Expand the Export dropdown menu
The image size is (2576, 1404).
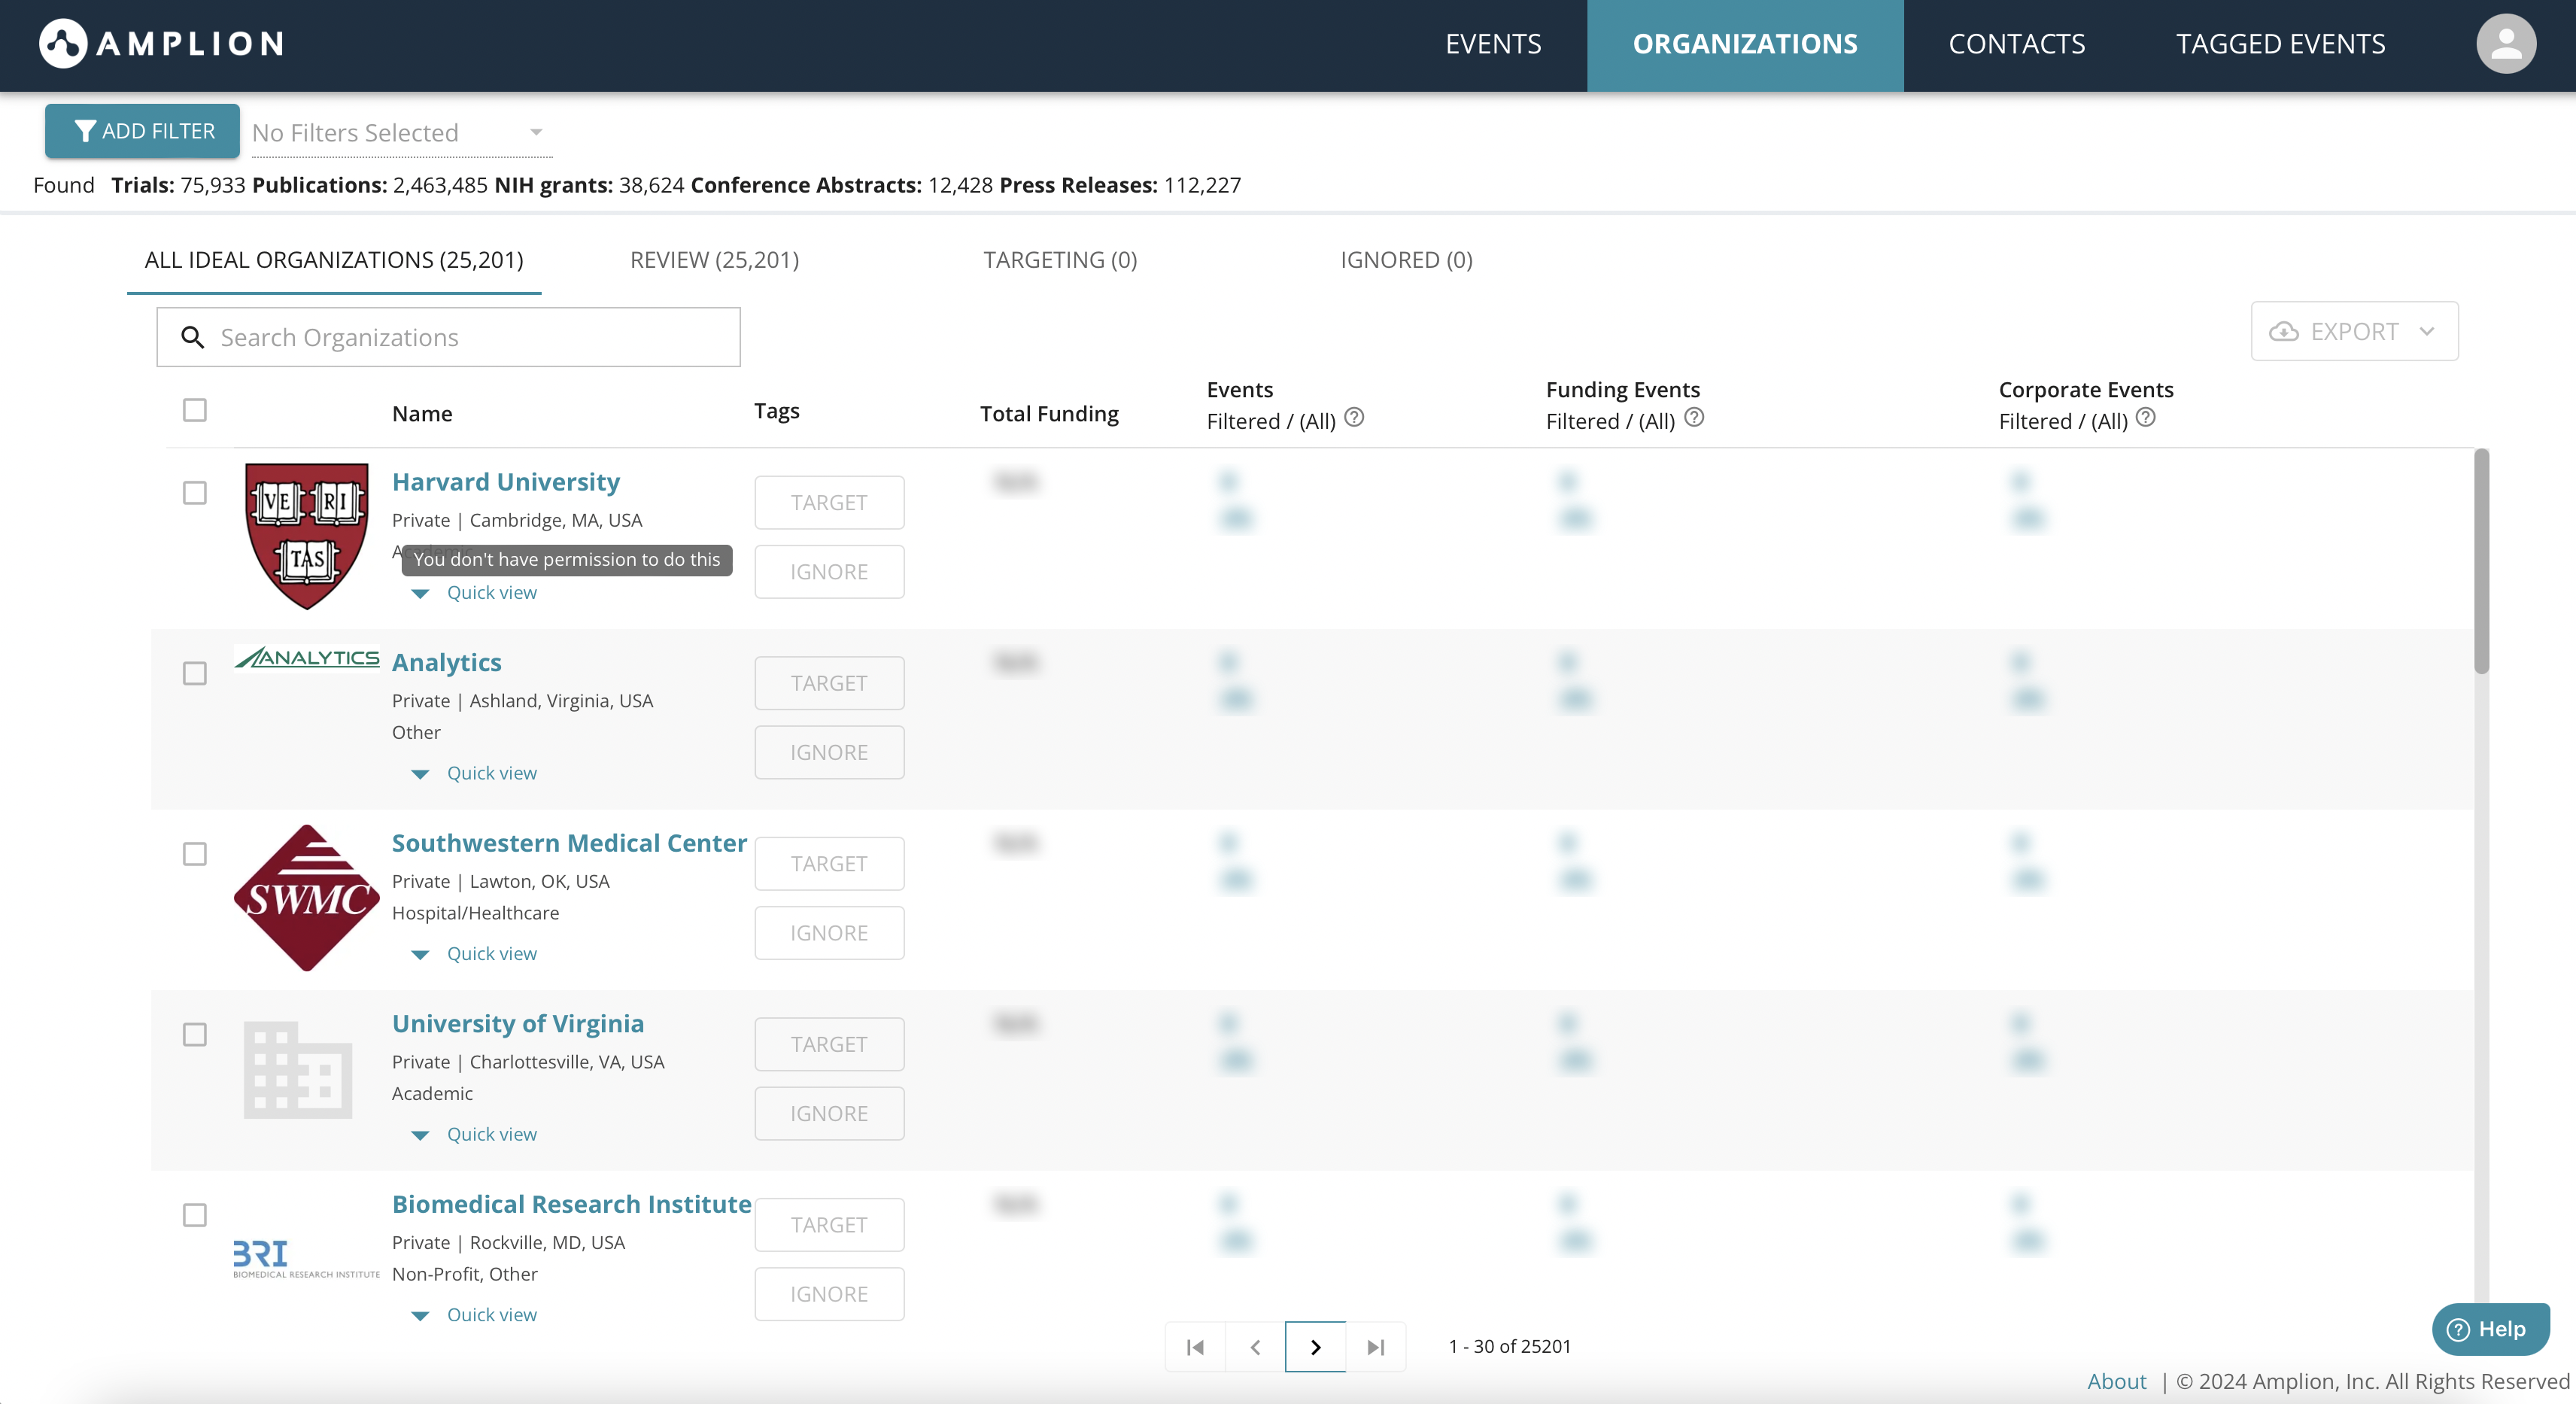point(2354,331)
